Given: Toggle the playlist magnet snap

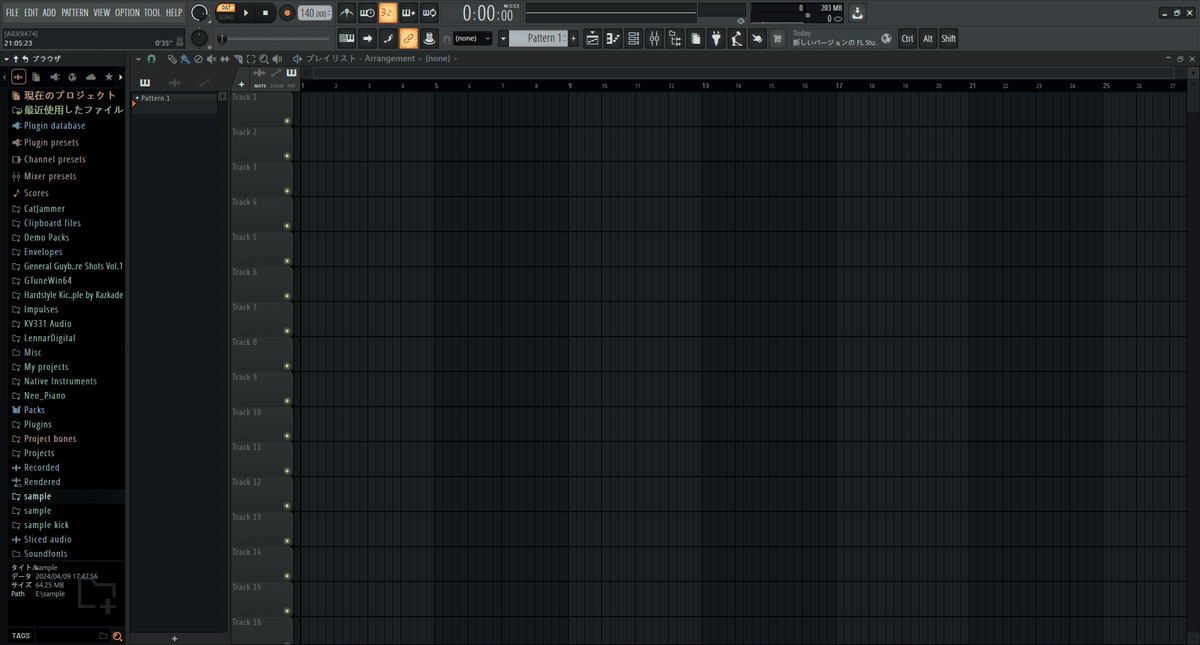Looking at the screenshot, I should 151,59.
